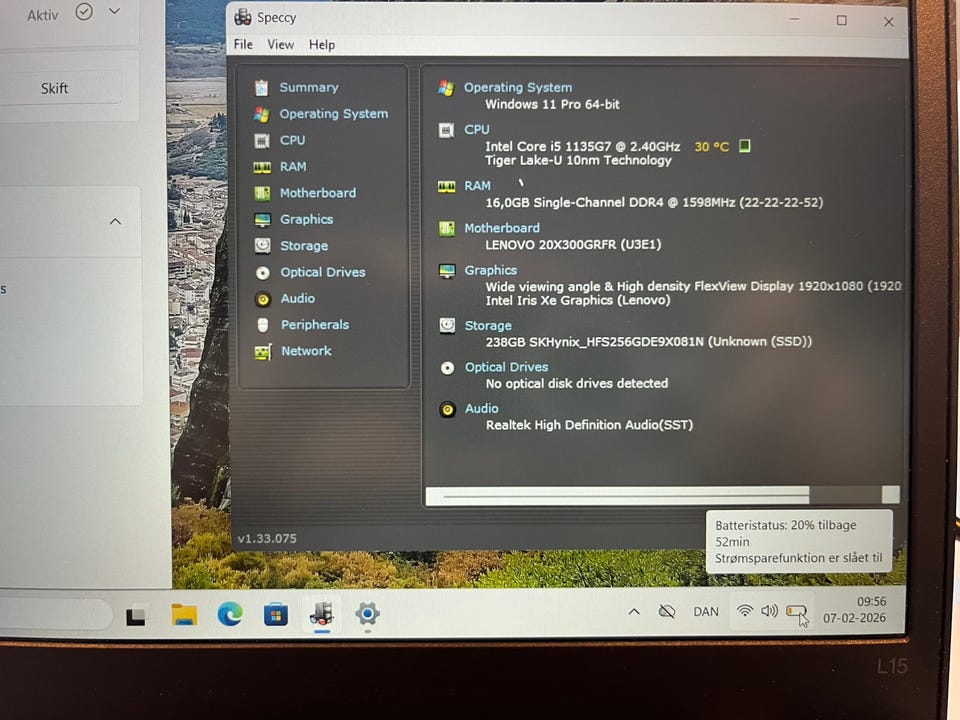Select the text LENOVO 20X300GRFR (U3E1)
The height and width of the screenshot is (720, 960).
573,245
